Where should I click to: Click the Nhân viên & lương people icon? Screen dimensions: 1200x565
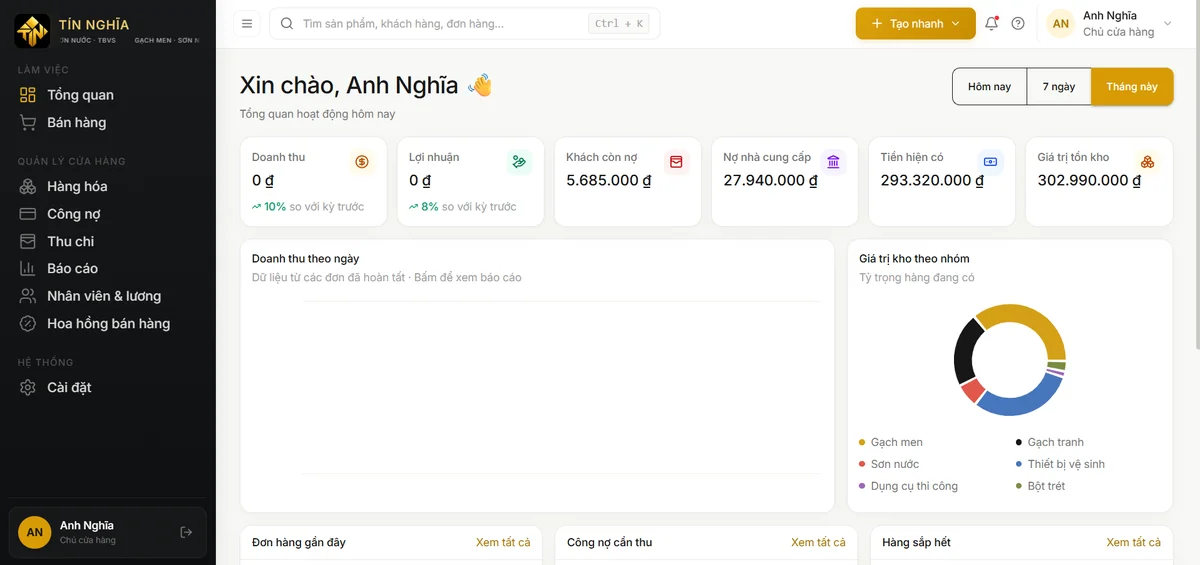(x=28, y=296)
